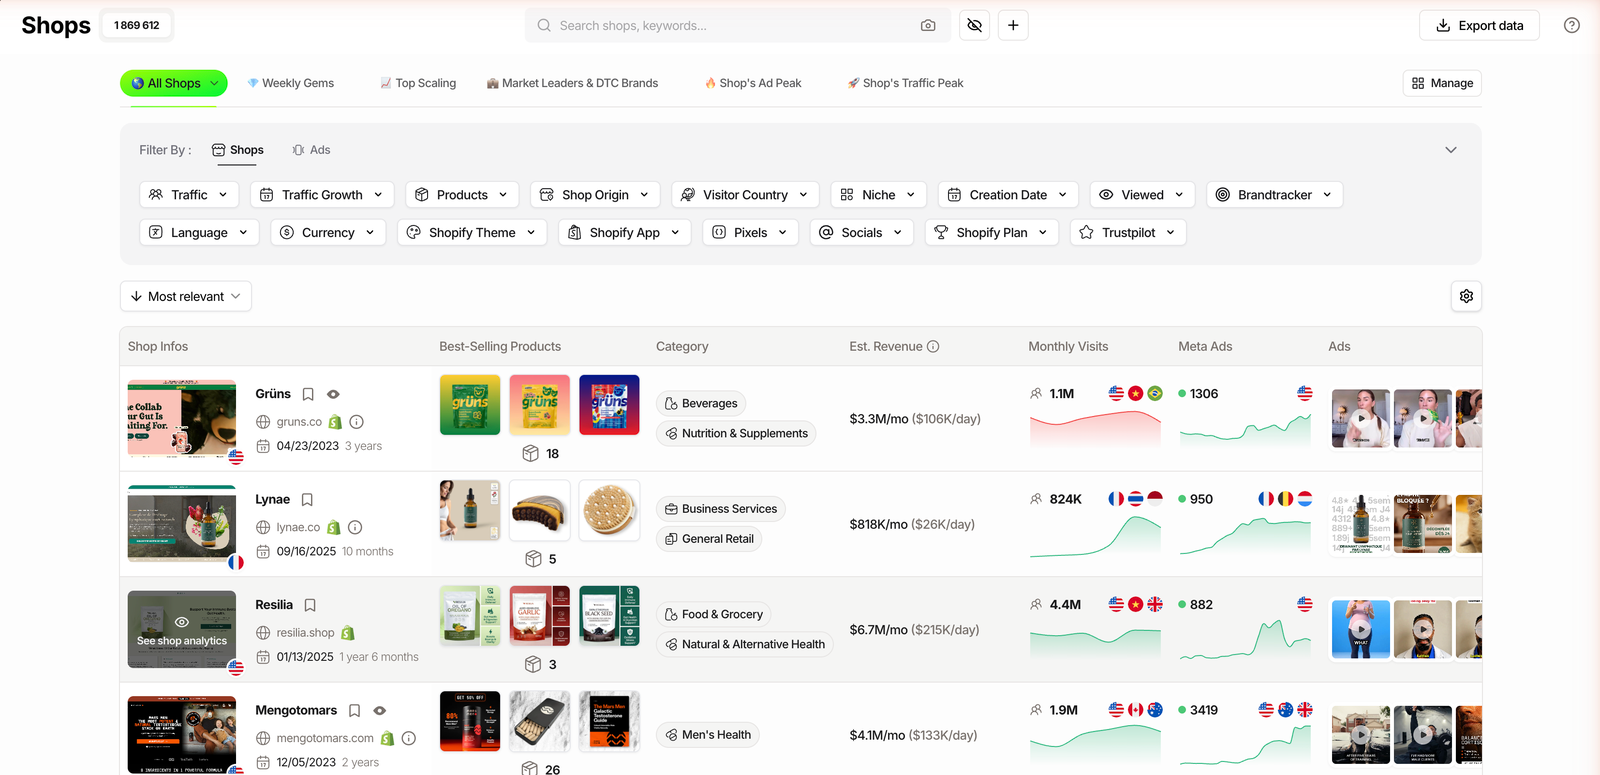Viewport: 1600px width, 775px height.
Task: Click the Shopify icon beside resilia.shop
Action: click(x=348, y=633)
